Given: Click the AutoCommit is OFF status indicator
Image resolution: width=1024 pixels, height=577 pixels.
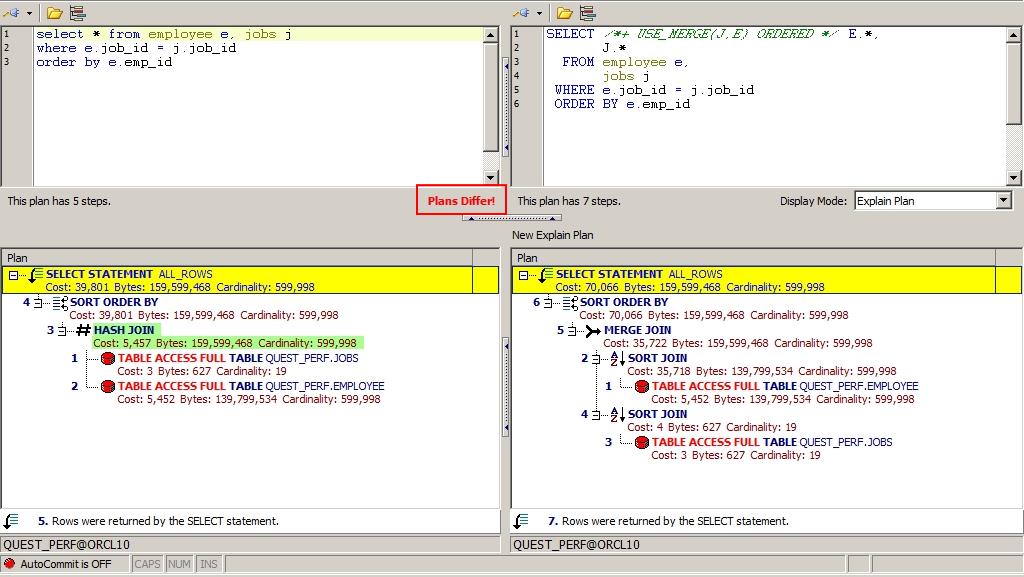Looking at the screenshot, I should click(x=65, y=564).
